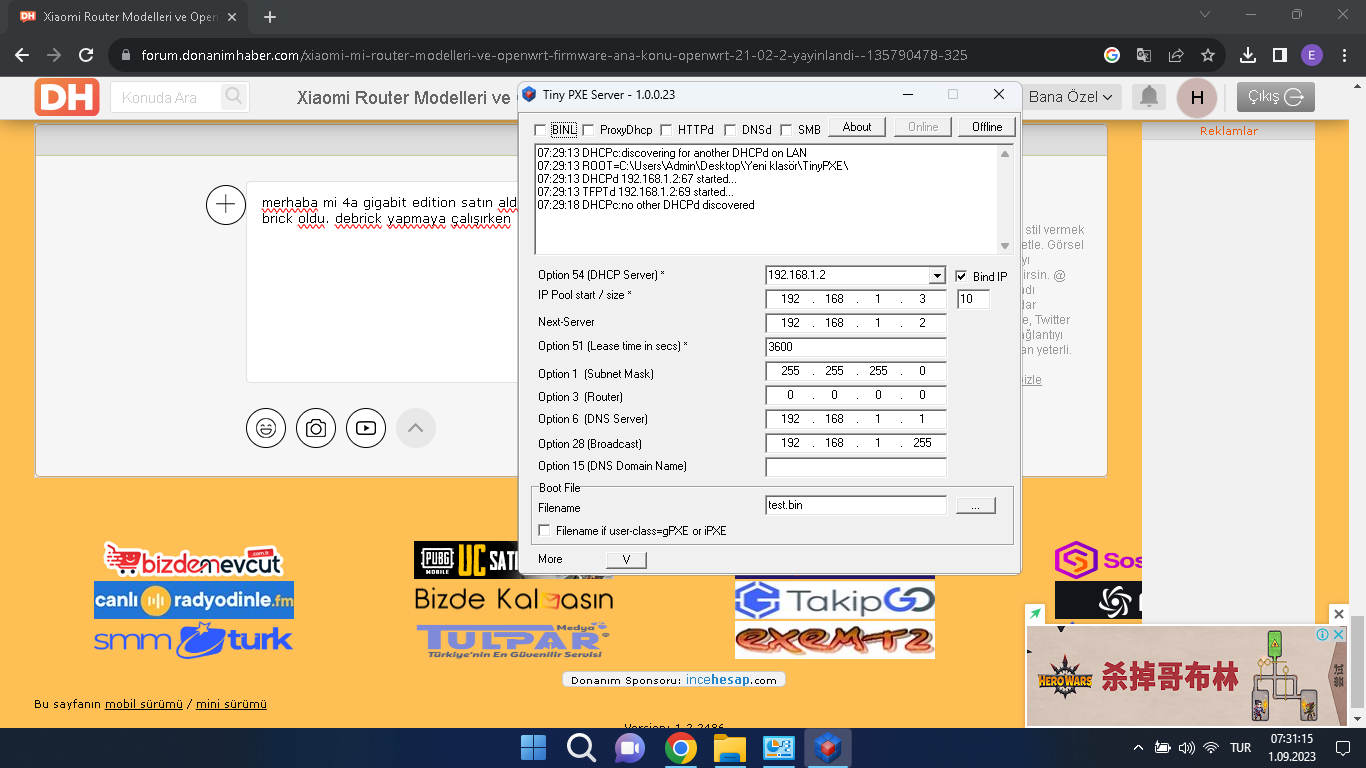Screen dimensions: 1366x768
Task: Click the browser back arrow
Action: pos(21,55)
